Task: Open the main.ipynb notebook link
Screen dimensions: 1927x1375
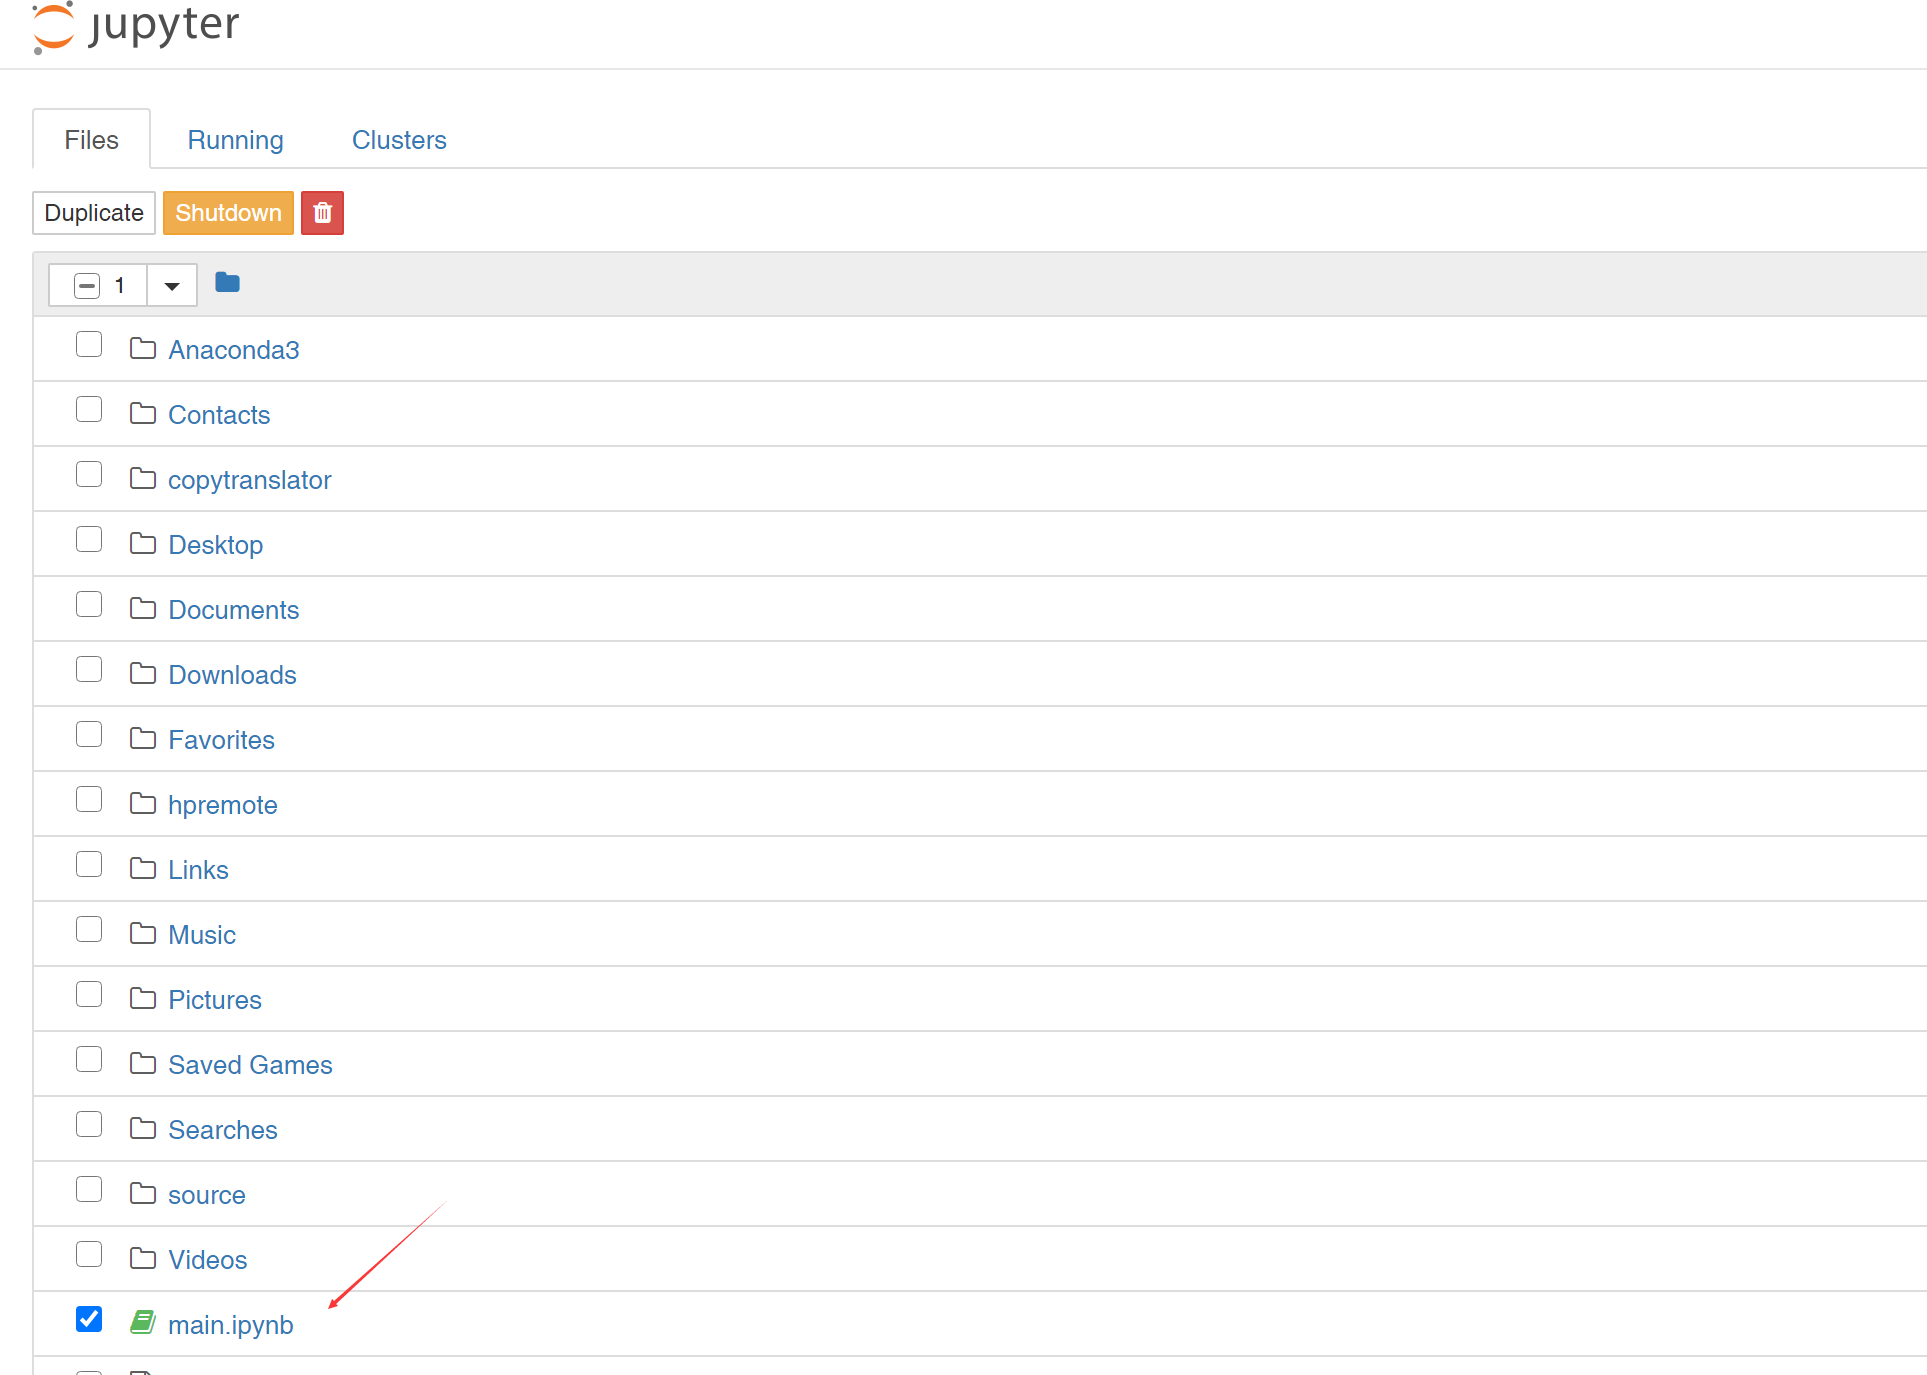Action: point(230,1325)
